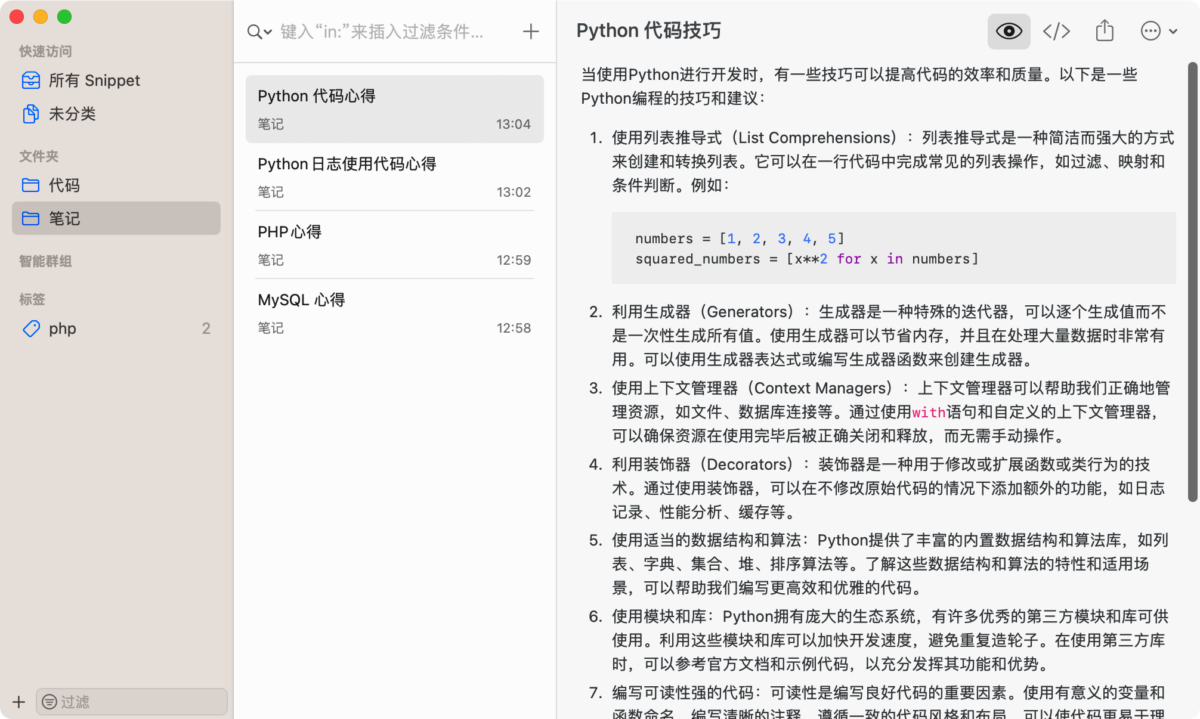The width and height of the screenshot is (1200, 719).
Task: Click the 12:59 timestamp
Action: (x=513, y=260)
